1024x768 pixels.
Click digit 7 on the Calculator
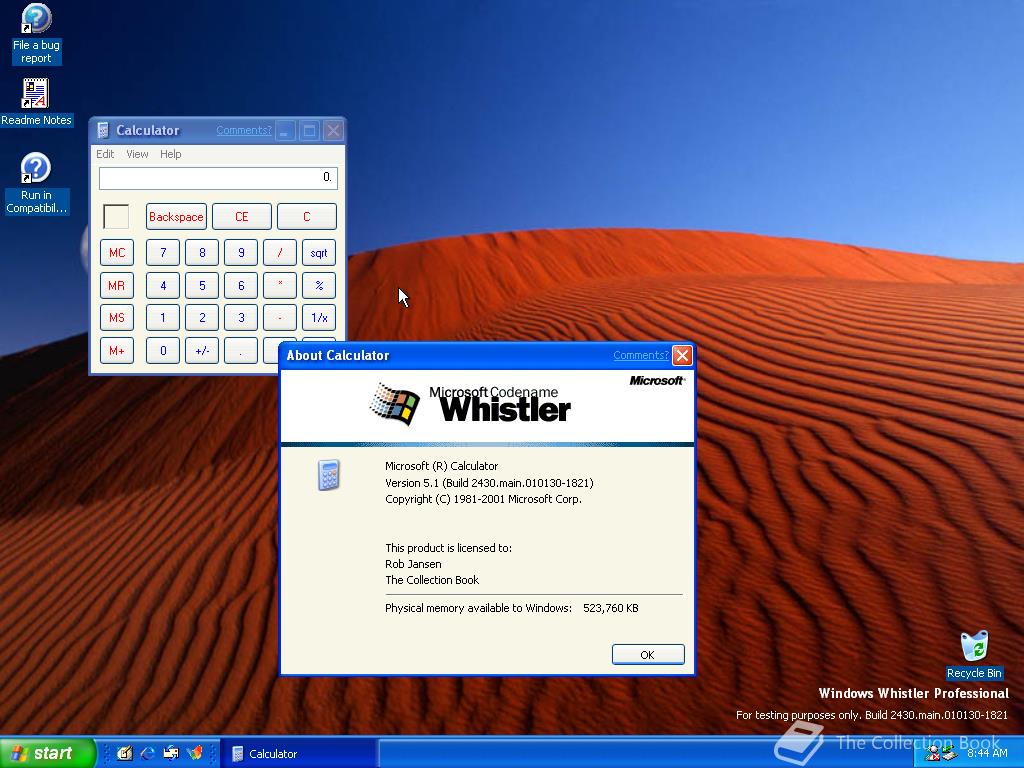pyautogui.click(x=163, y=253)
